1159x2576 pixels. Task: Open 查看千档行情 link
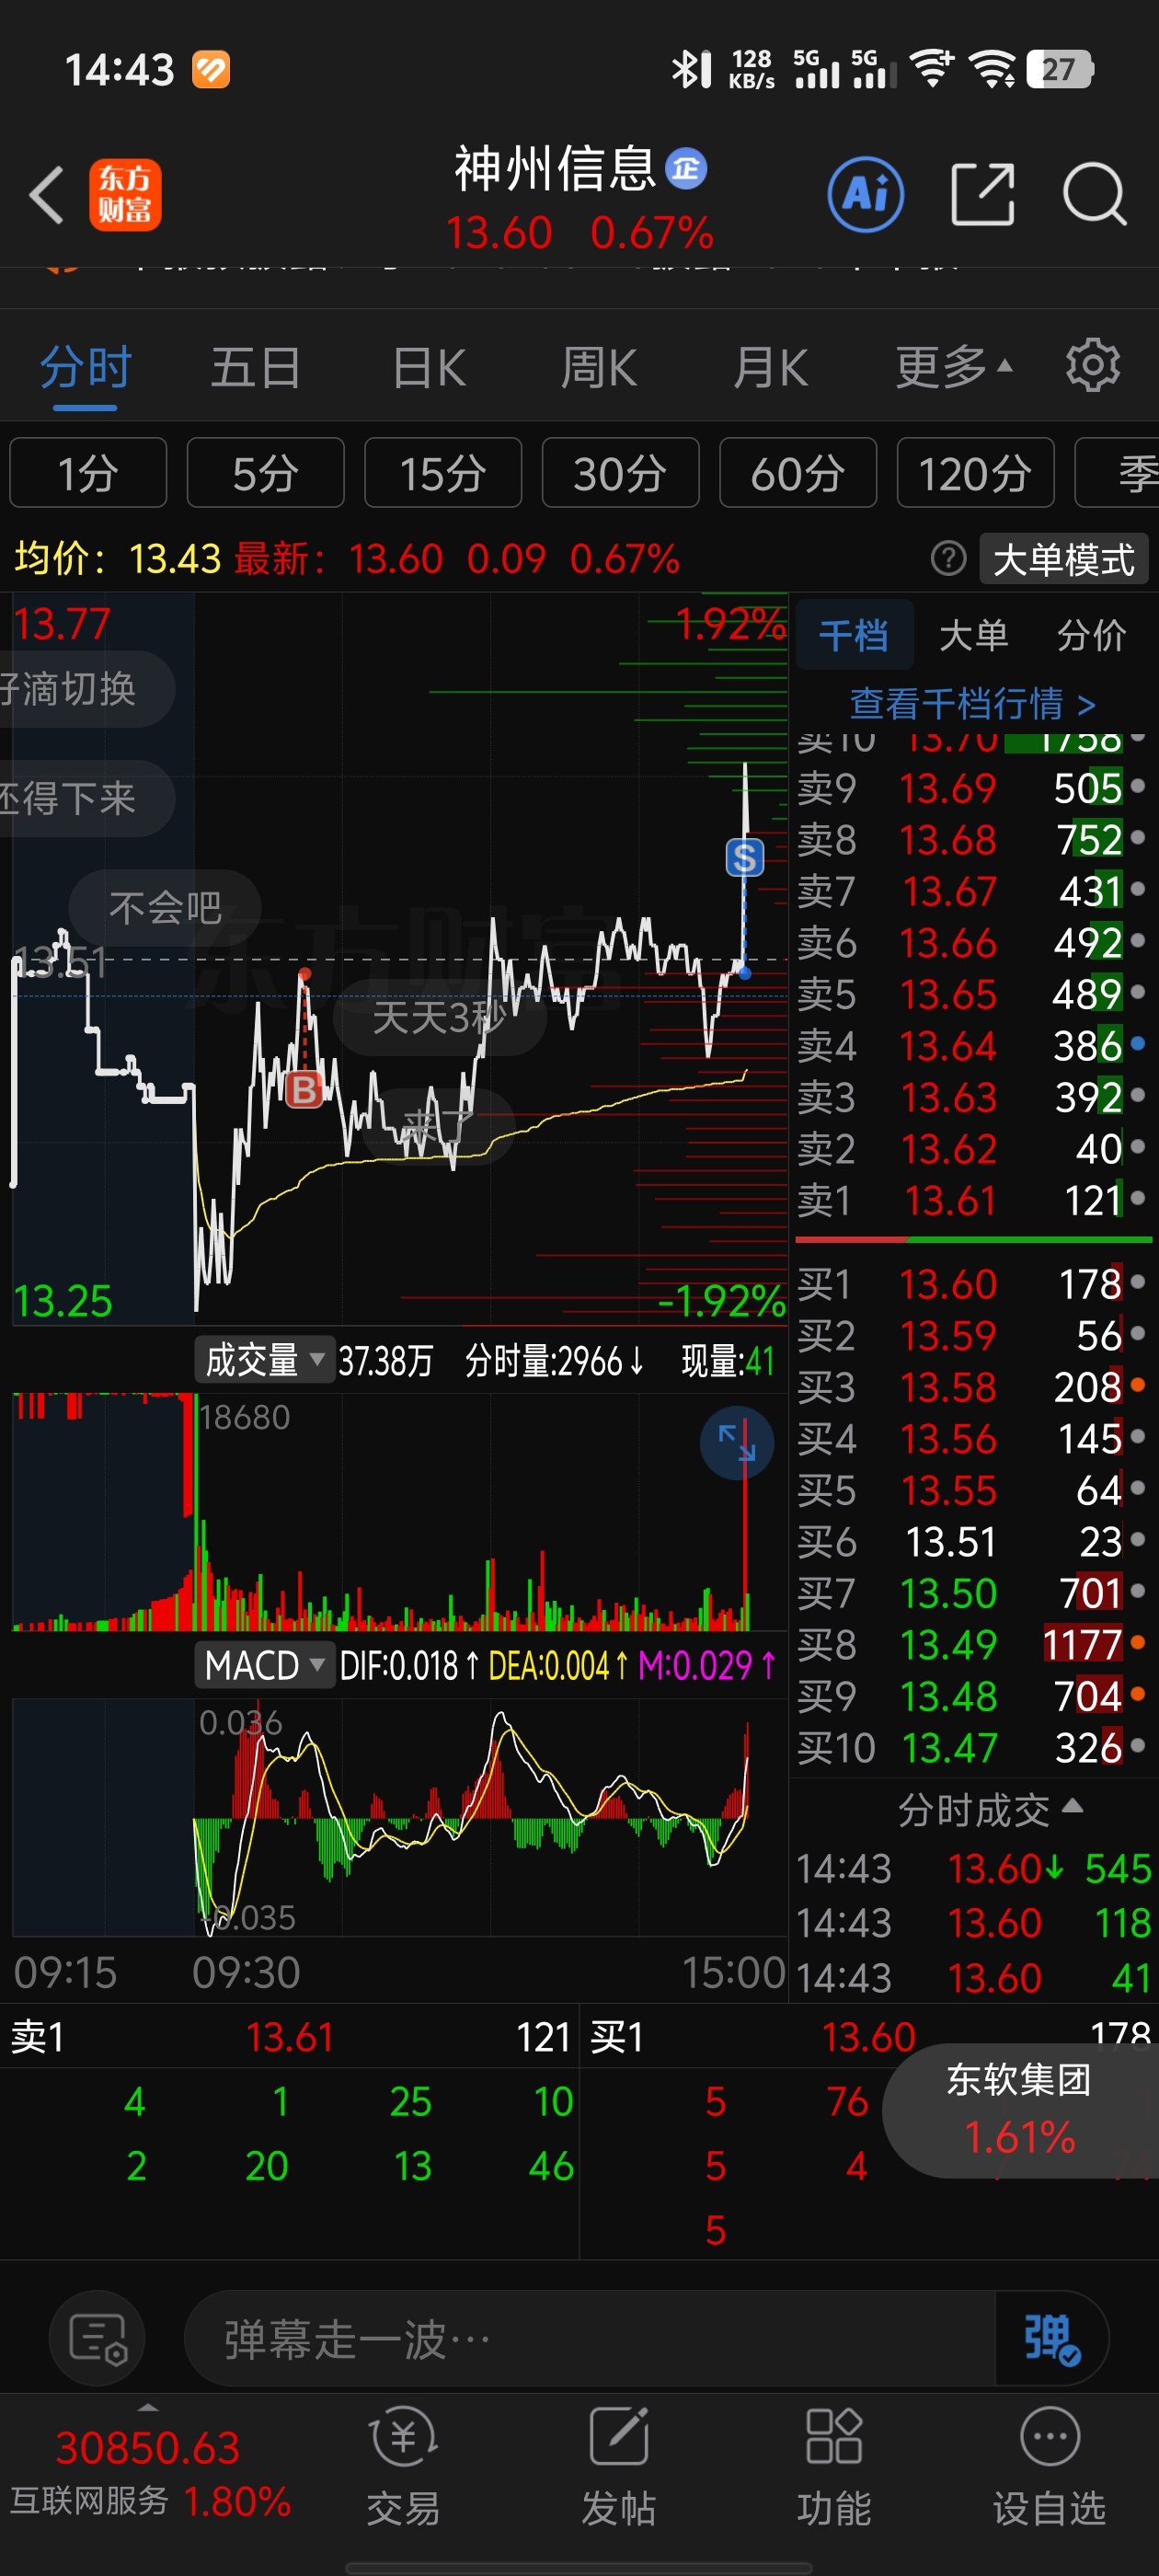point(972,703)
